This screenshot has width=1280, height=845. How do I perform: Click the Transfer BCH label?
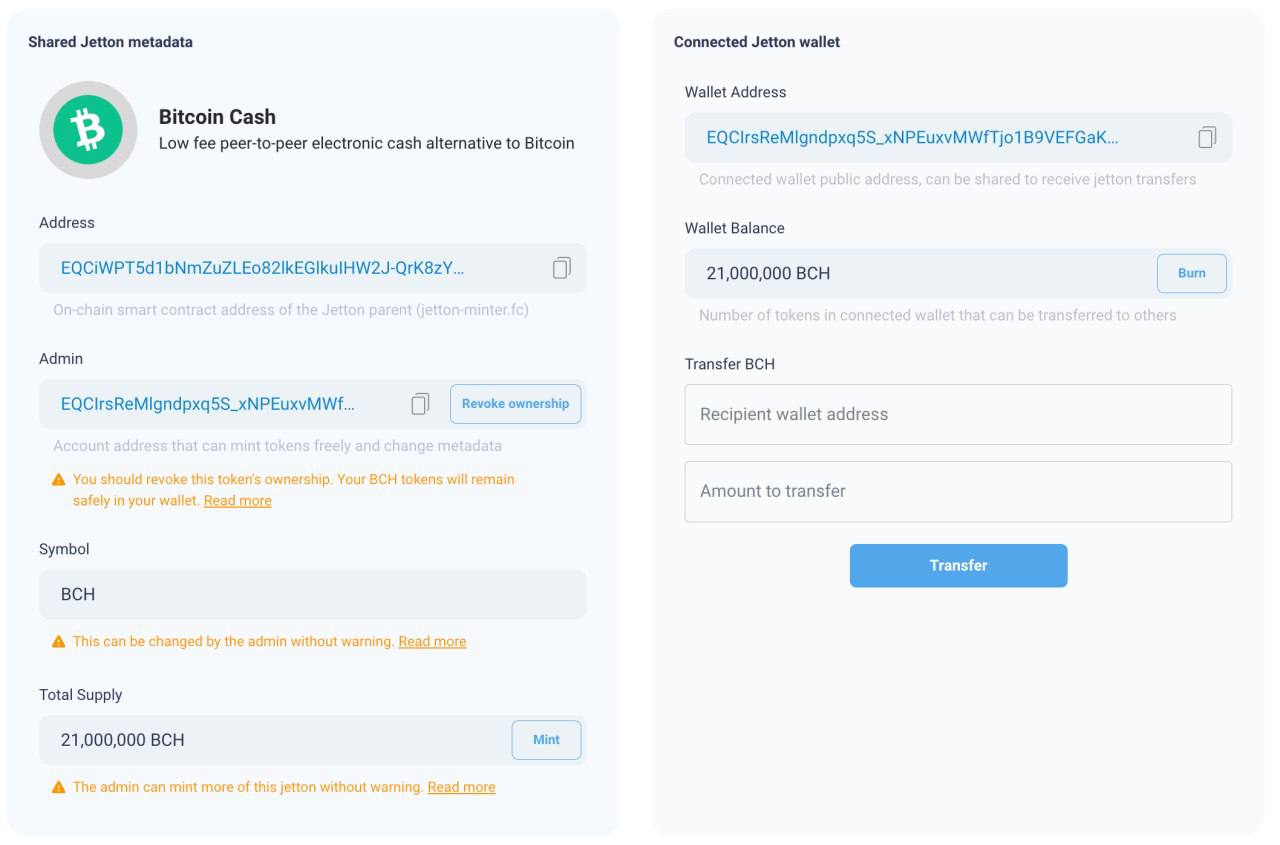pos(730,364)
